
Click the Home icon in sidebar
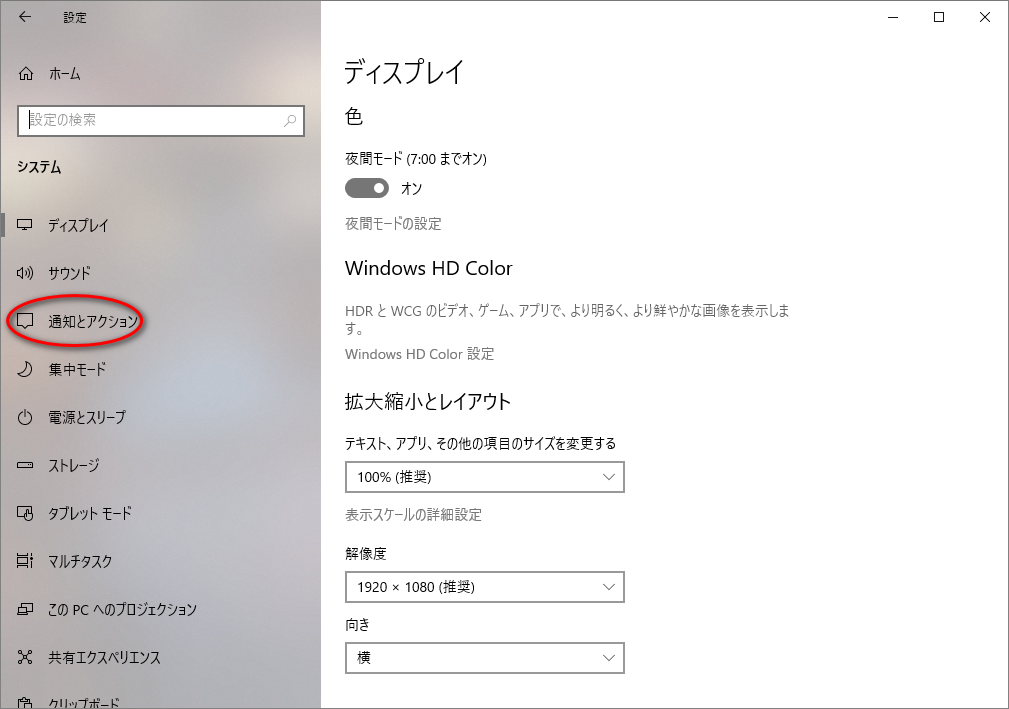click(27, 74)
